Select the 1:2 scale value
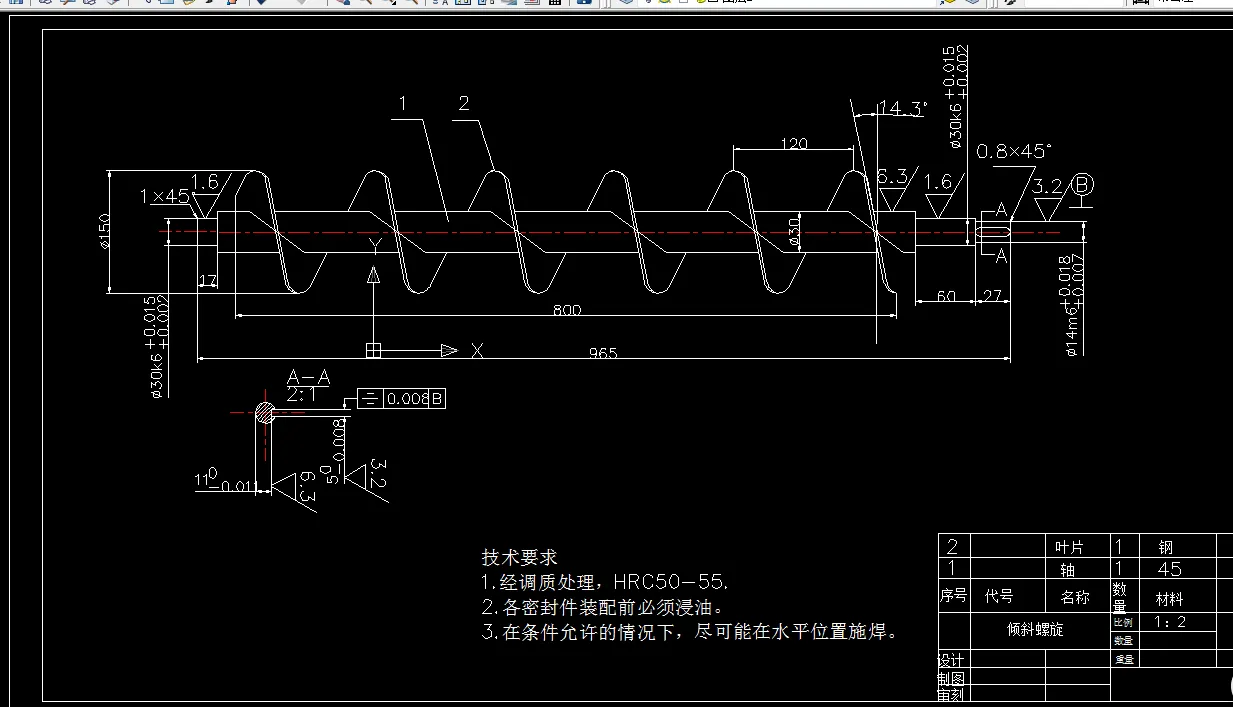 [x=1171, y=622]
